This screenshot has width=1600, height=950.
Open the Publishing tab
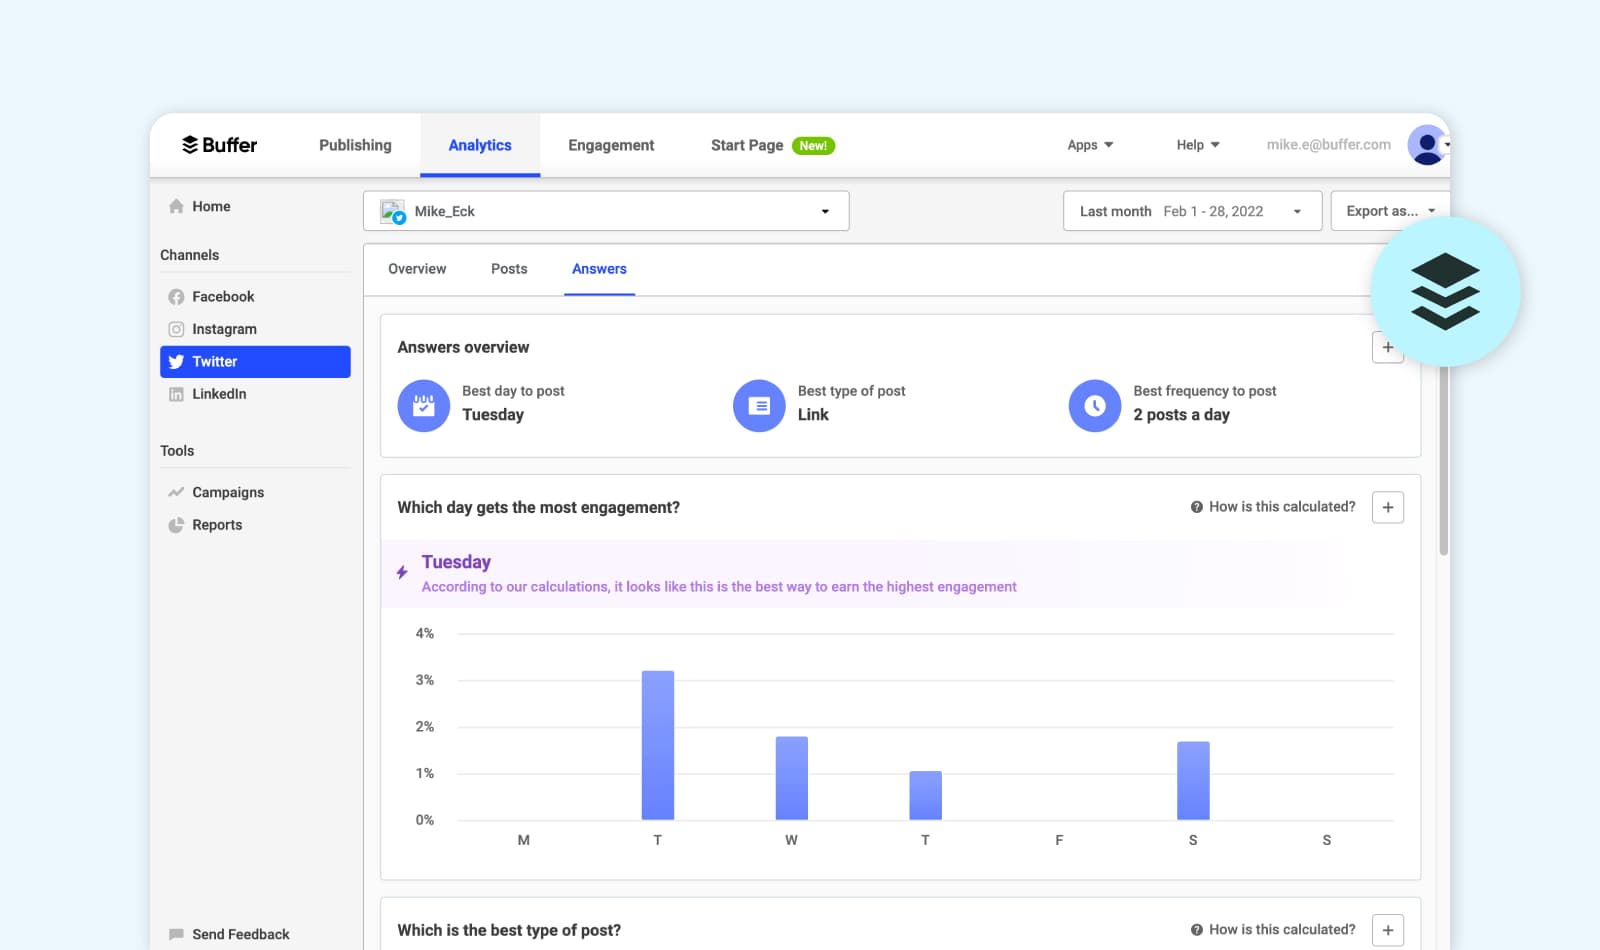click(355, 145)
